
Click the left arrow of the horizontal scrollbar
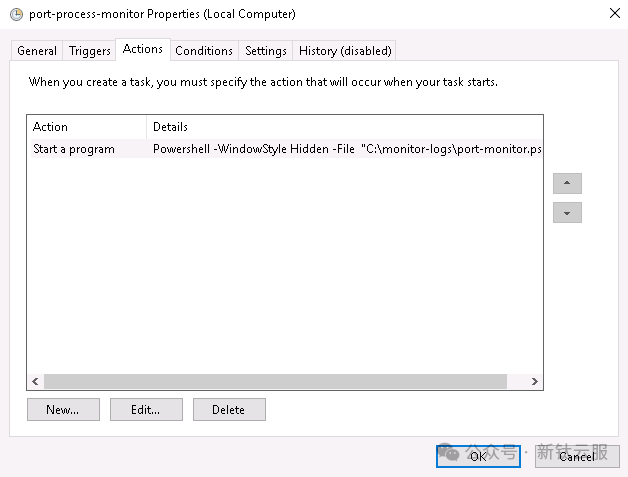pos(35,381)
